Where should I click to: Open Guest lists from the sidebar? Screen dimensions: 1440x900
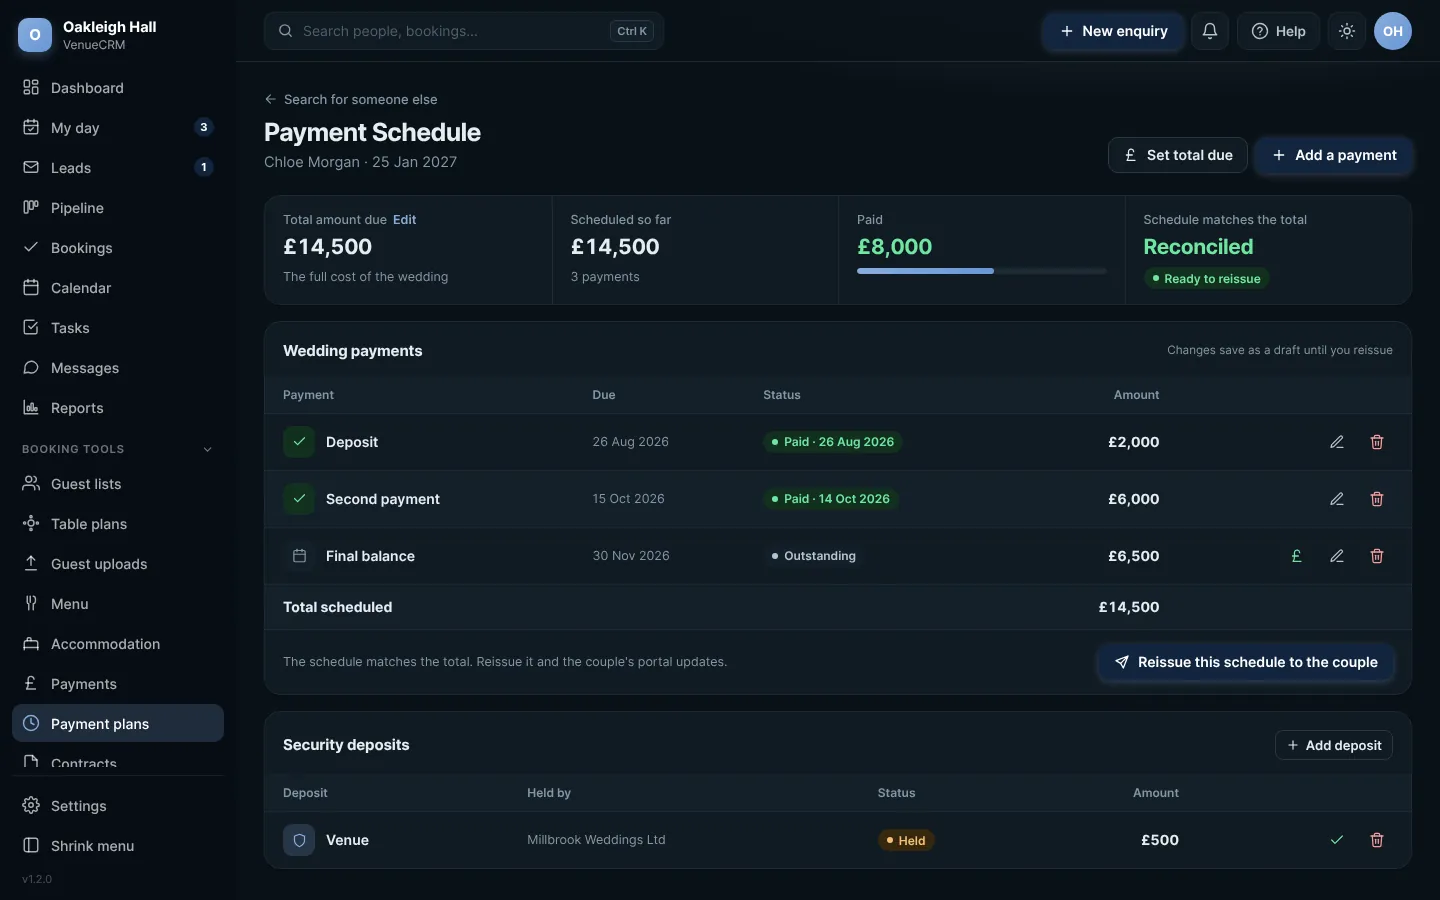pos(118,484)
